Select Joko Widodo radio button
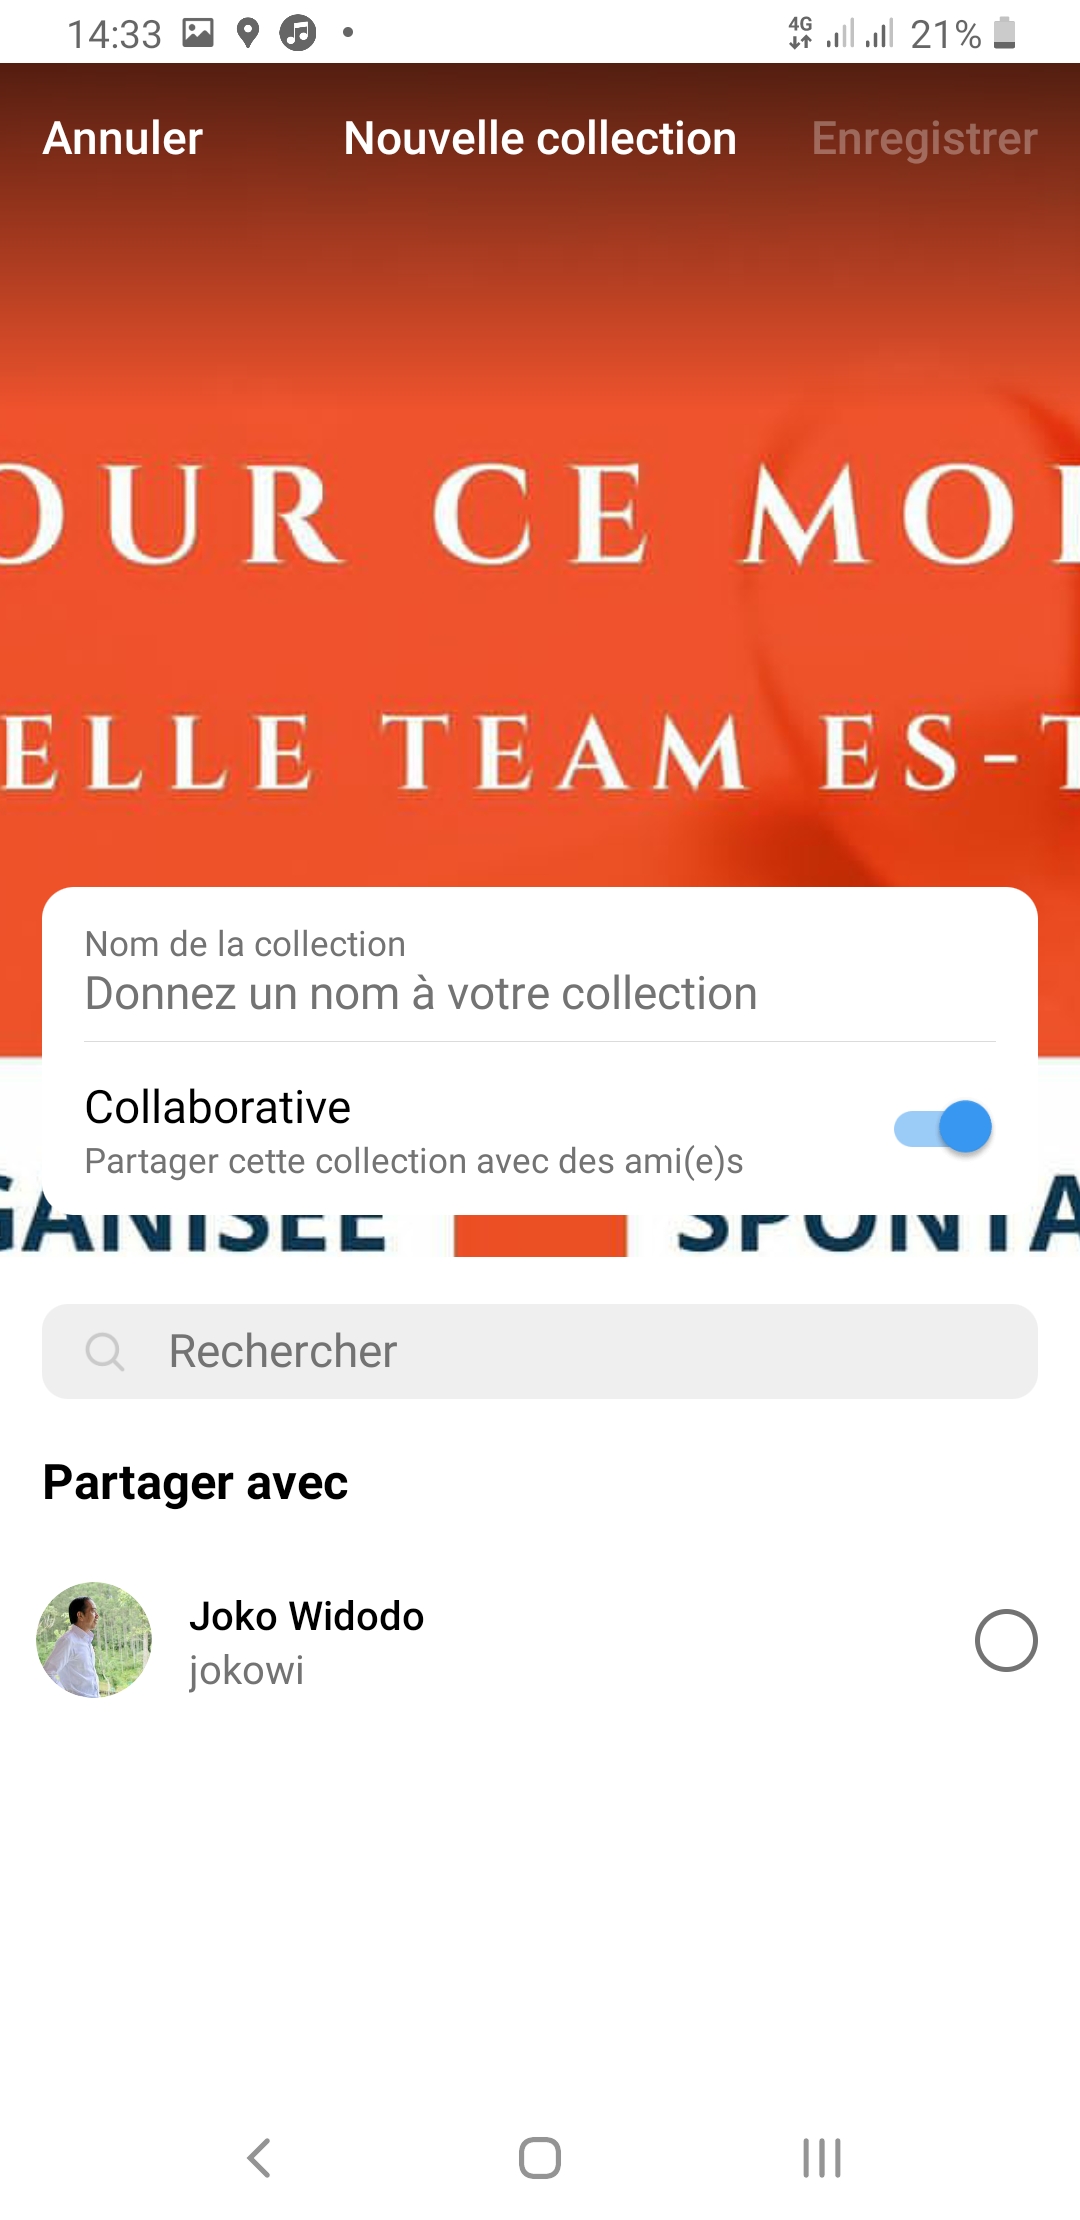 coord(1006,1640)
